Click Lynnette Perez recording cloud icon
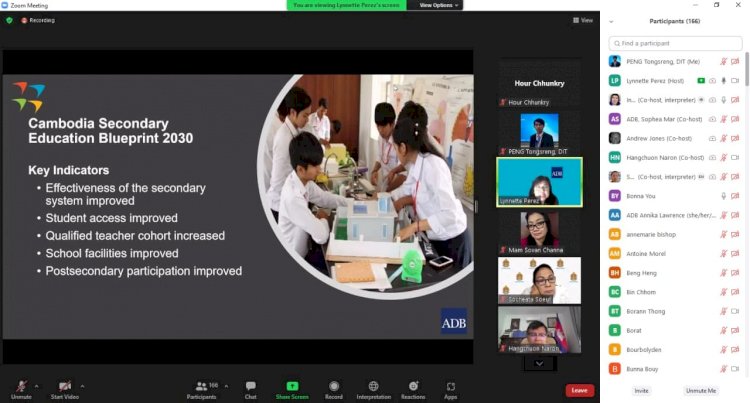Screen dimensions: 750x403 712,81
